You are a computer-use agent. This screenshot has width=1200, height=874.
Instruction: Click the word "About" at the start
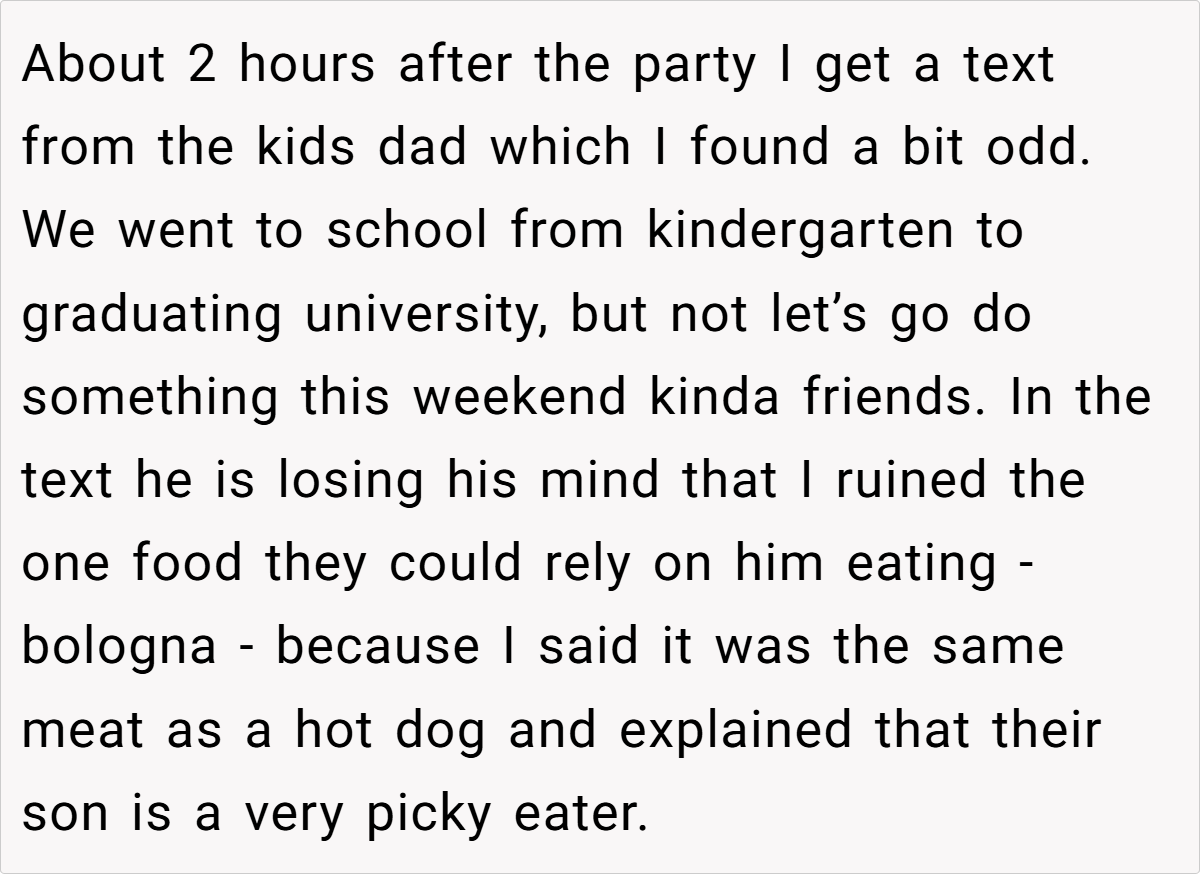click(x=94, y=65)
